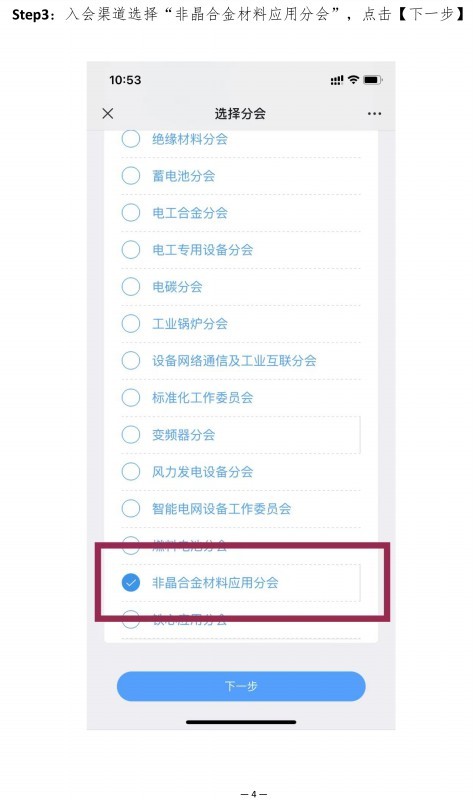Select 智能电网设备工作委员会 radio button
The width and height of the screenshot is (473, 800).
click(x=131, y=508)
